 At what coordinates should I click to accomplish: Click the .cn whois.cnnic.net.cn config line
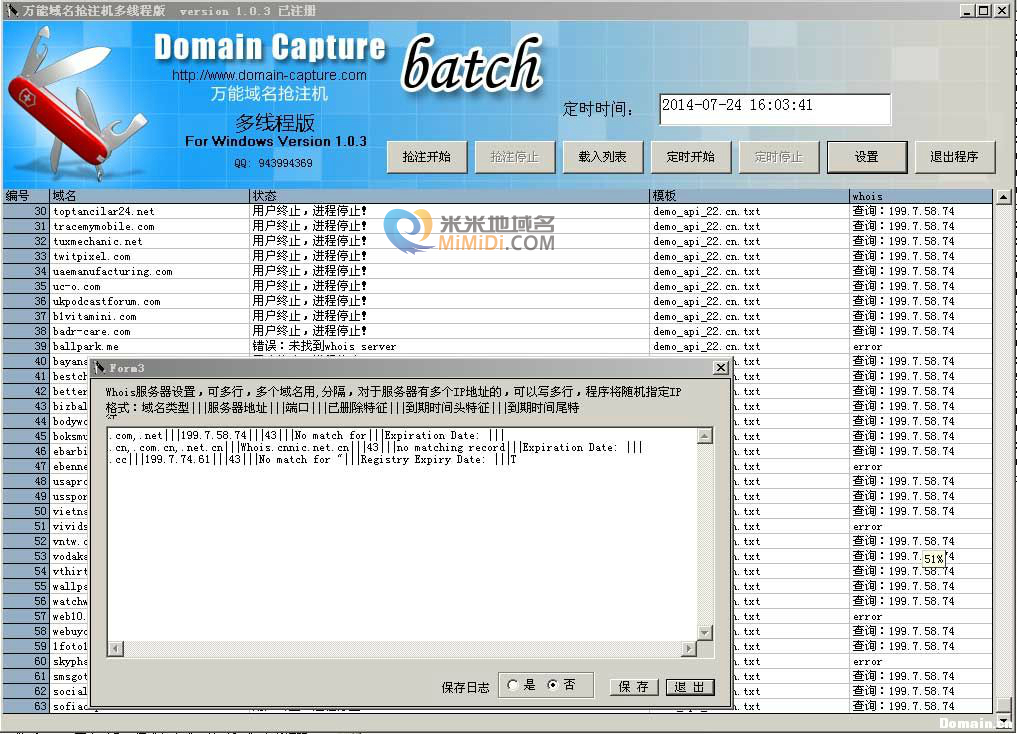[376, 447]
